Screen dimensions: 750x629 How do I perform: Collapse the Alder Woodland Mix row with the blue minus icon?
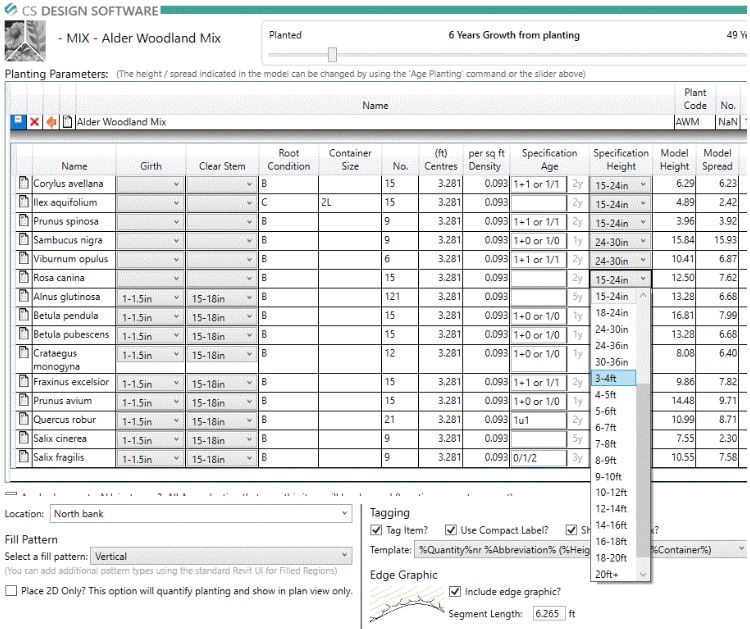18,121
